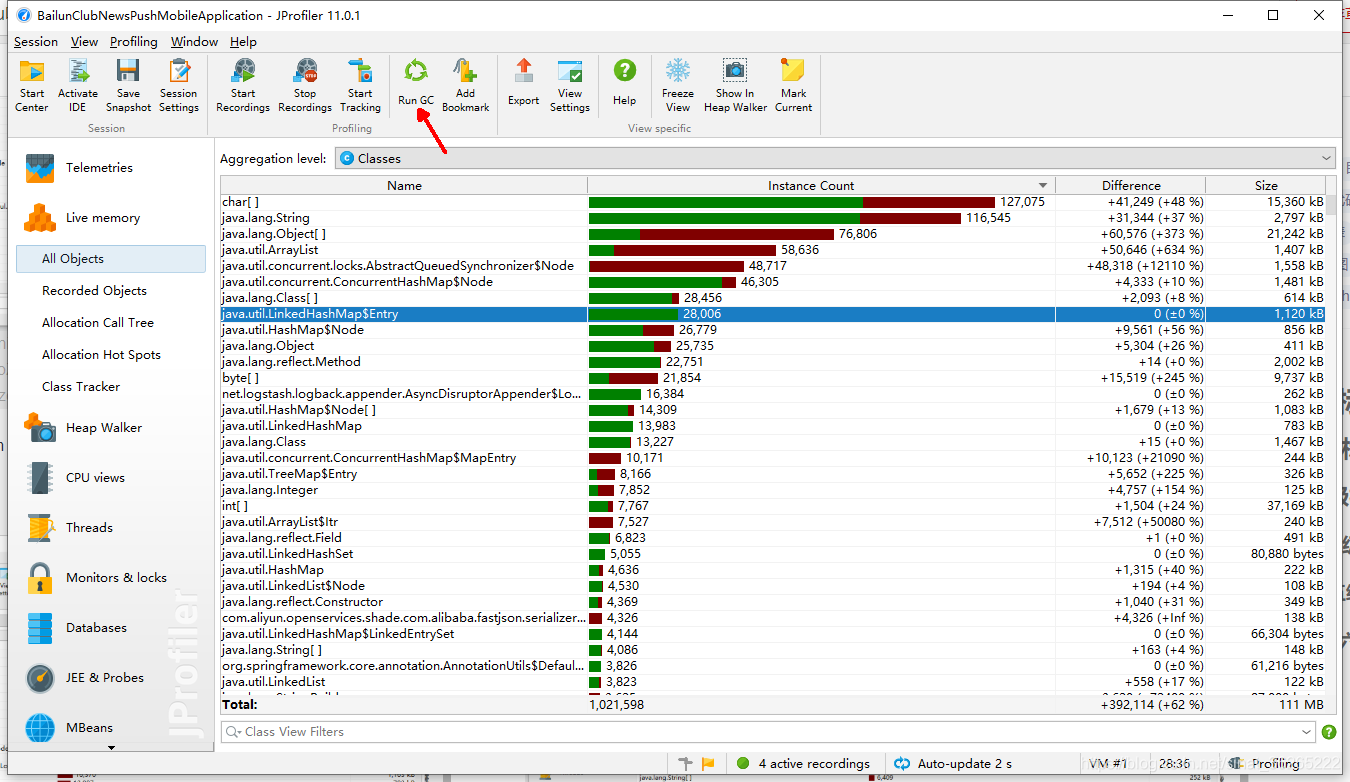Click the Profiling status indicator
This screenshot has width=1350, height=782.
1265,764
